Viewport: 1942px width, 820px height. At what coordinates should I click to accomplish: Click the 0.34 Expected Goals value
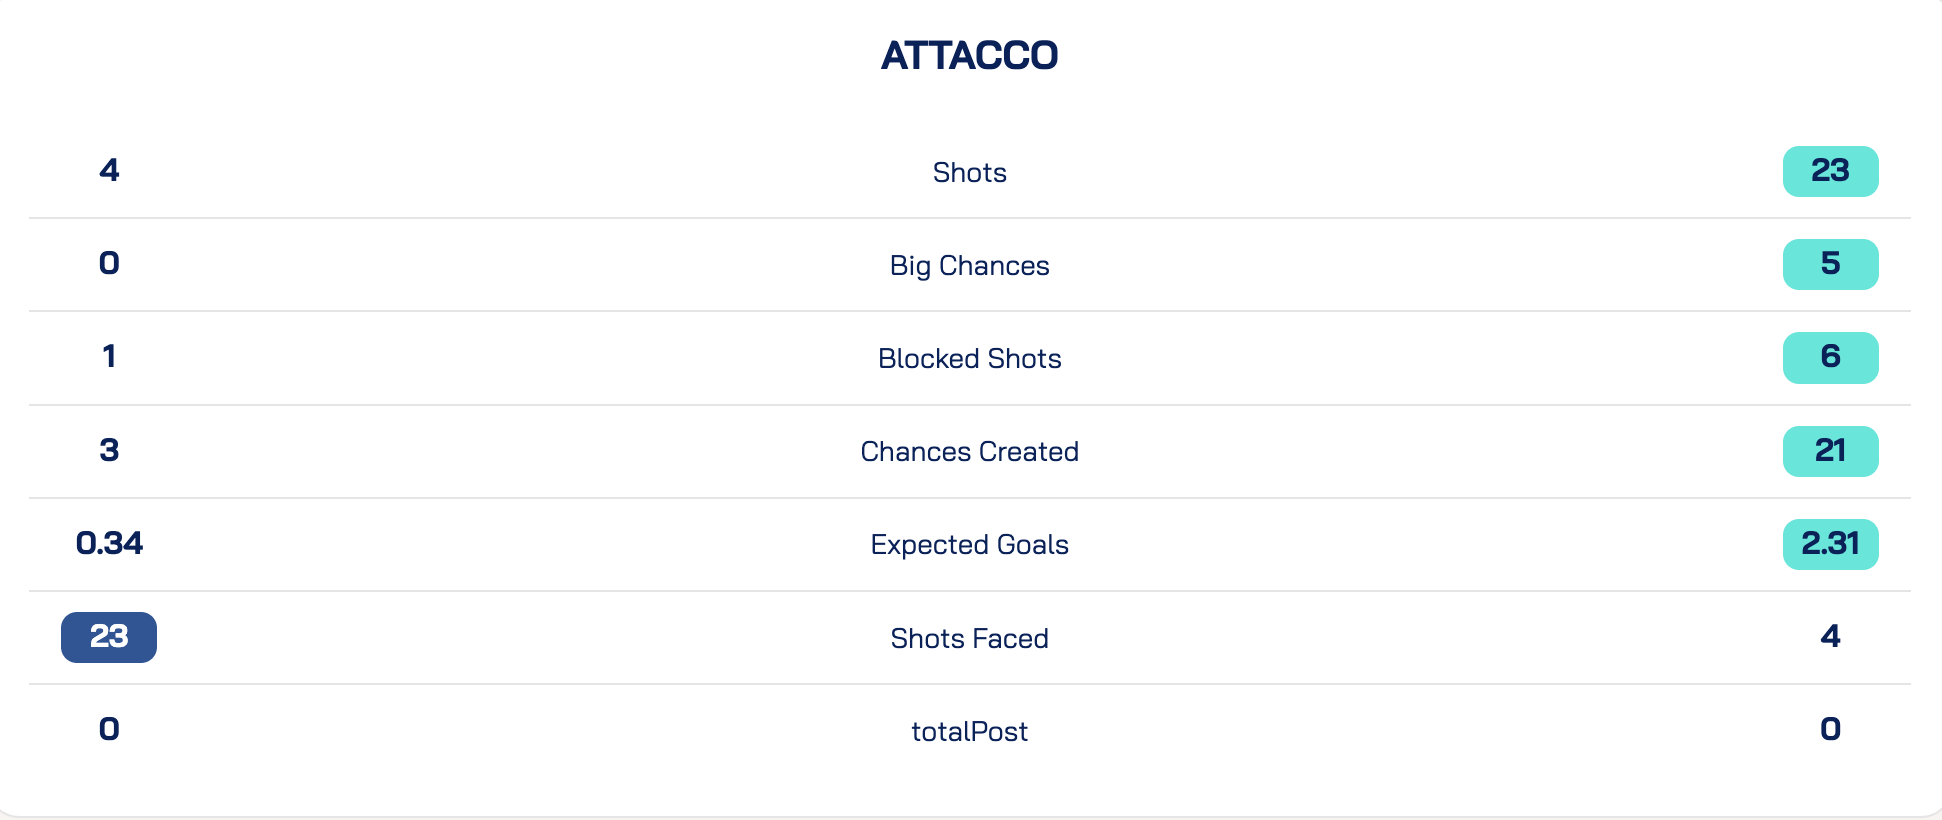click(109, 543)
